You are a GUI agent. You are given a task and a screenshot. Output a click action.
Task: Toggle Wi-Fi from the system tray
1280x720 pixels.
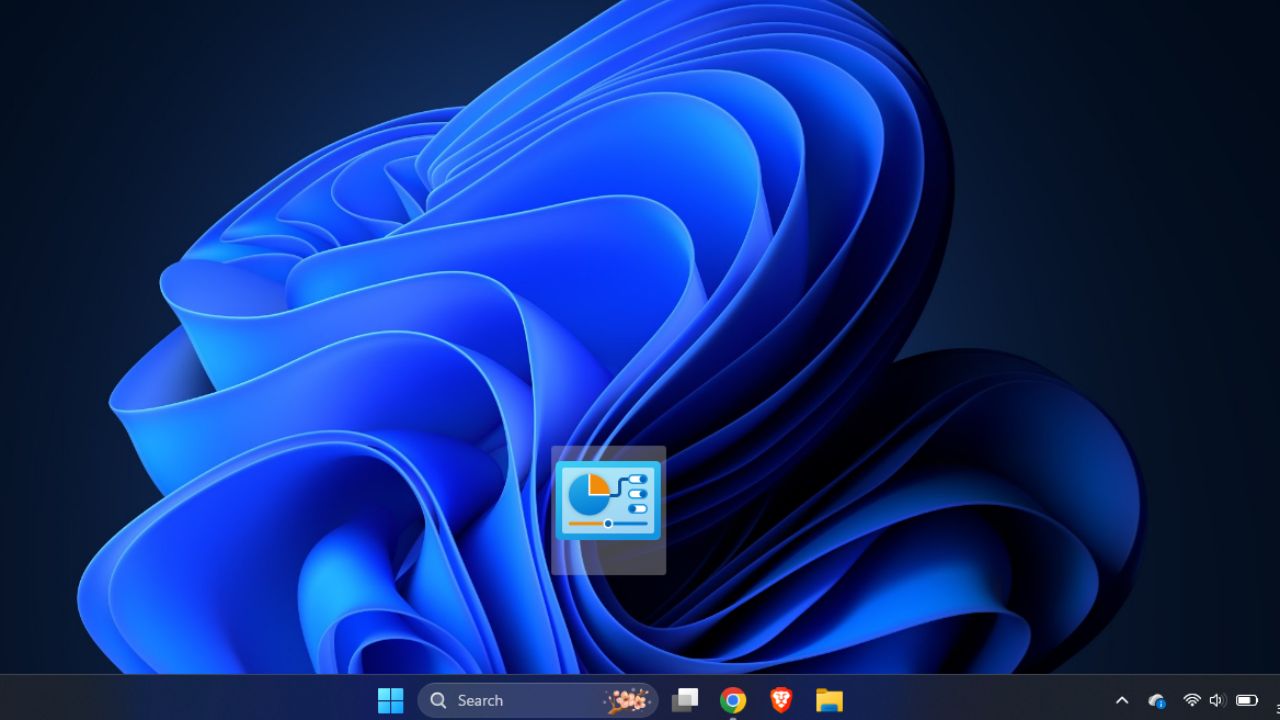pyautogui.click(x=1191, y=700)
